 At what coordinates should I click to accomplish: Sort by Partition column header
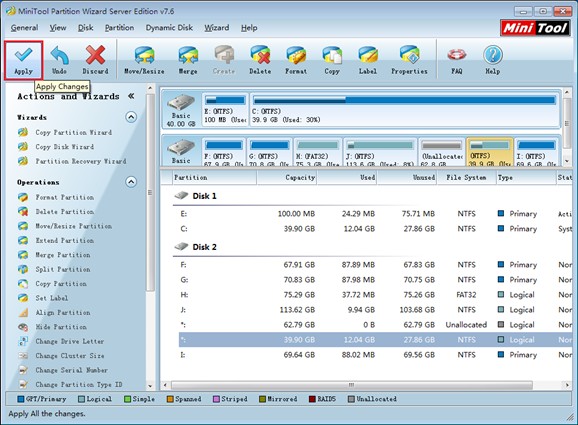214,178
